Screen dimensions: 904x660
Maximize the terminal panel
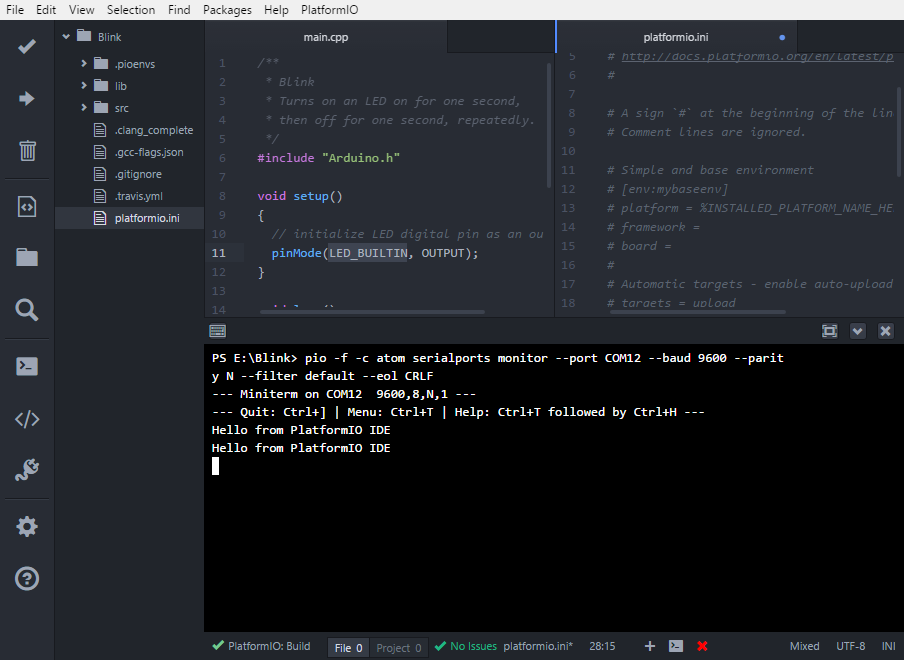click(x=830, y=331)
